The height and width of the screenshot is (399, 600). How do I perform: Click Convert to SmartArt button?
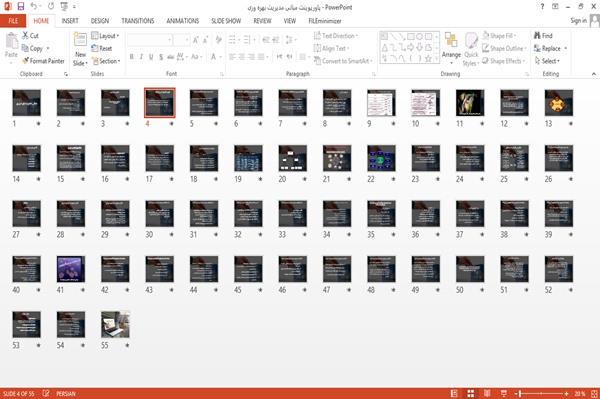click(x=343, y=61)
